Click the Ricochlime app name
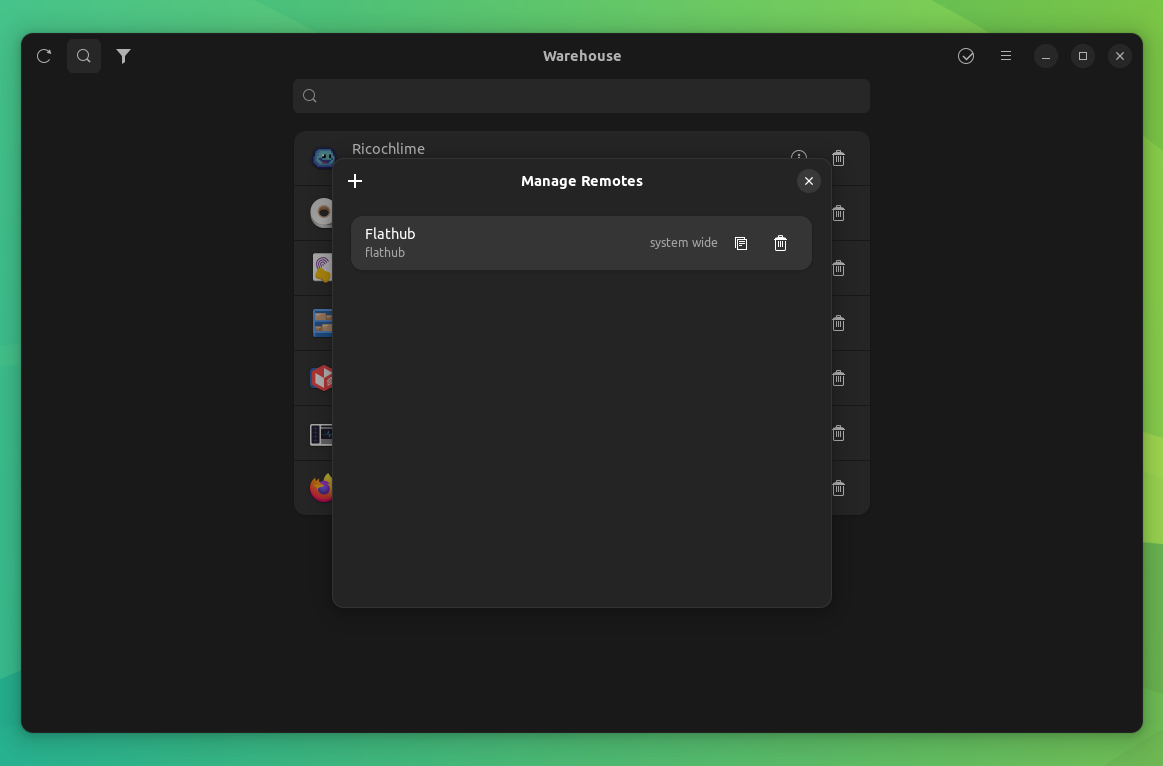1163x766 pixels. click(389, 148)
